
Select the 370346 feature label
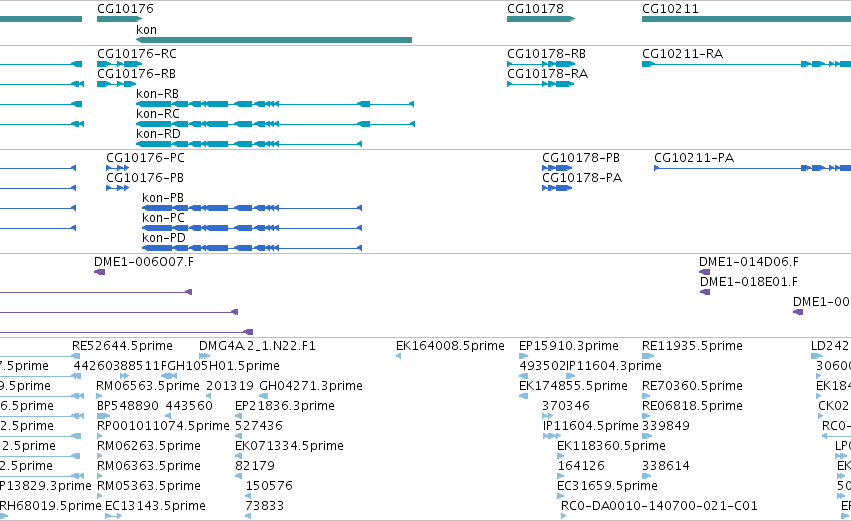[x=566, y=406]
